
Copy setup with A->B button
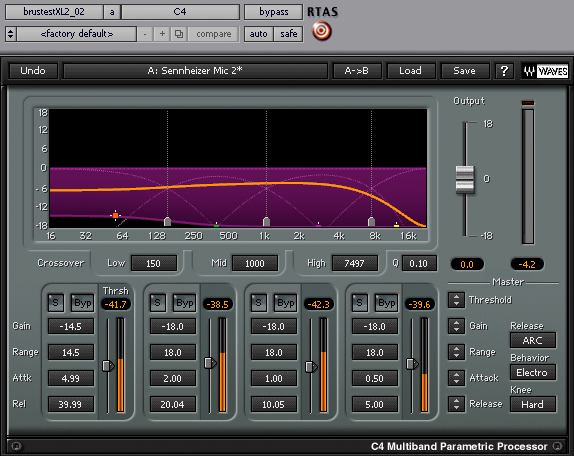click(x=357, y=71)
